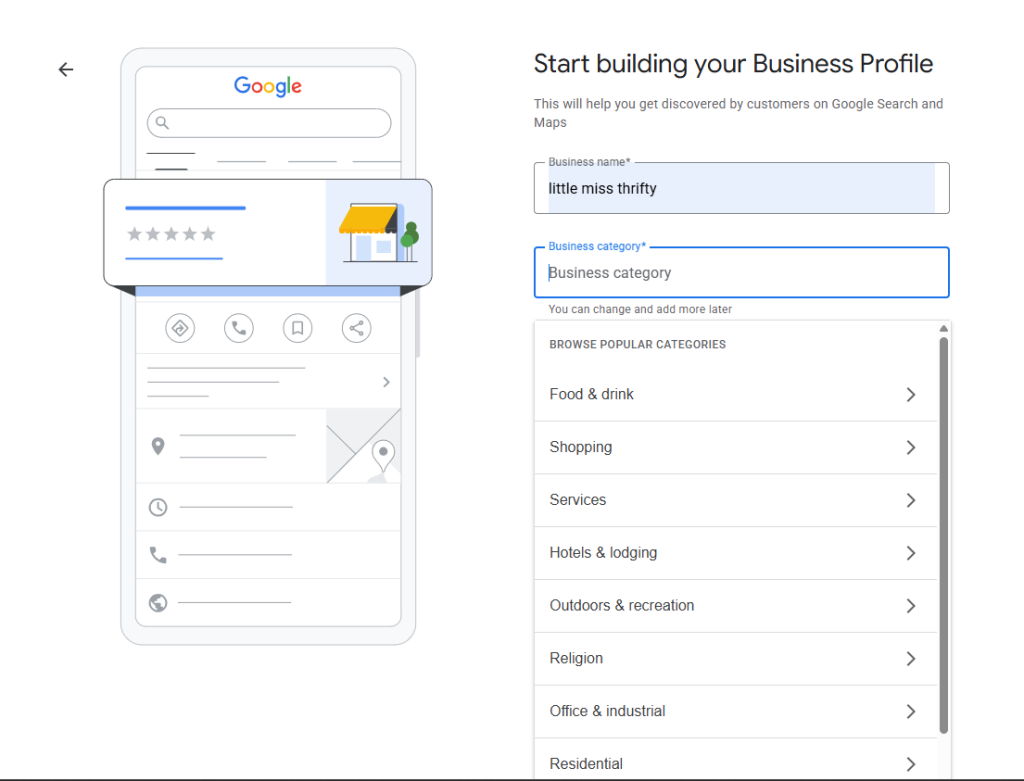Click the share icon in phone mockup
The width and height of the screenshot is (1024, 781).
click(x=357, y=328)
